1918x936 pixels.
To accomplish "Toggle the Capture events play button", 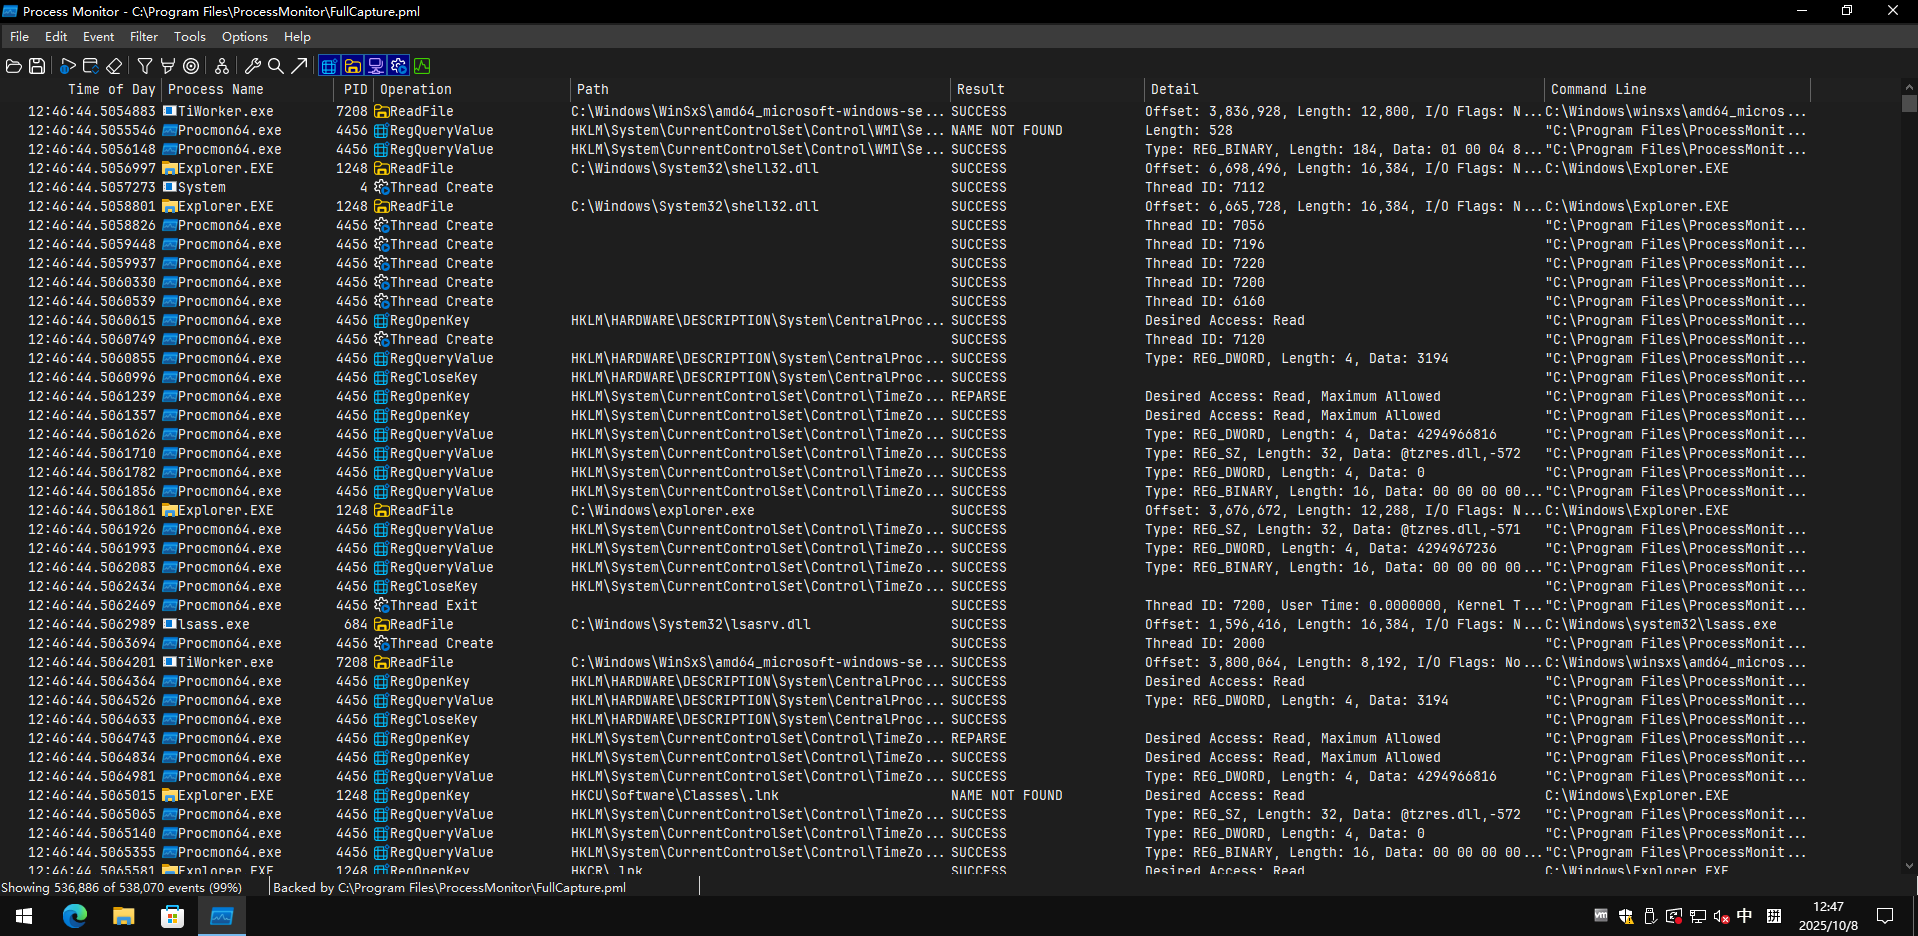I will [x=67, y=66].
